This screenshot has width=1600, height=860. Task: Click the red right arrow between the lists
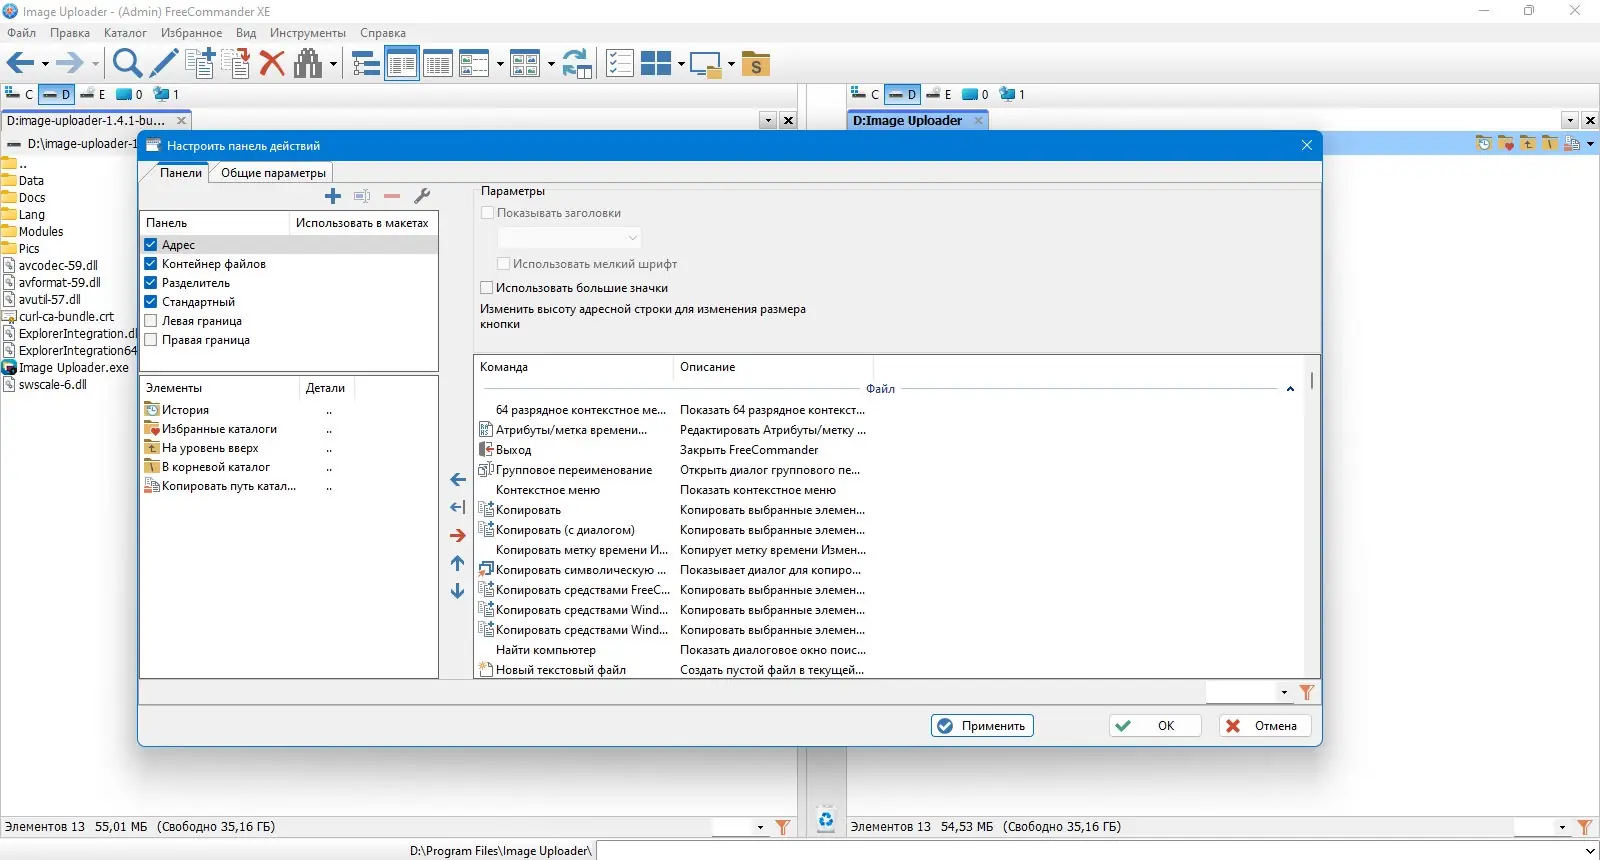pos(458,536)
